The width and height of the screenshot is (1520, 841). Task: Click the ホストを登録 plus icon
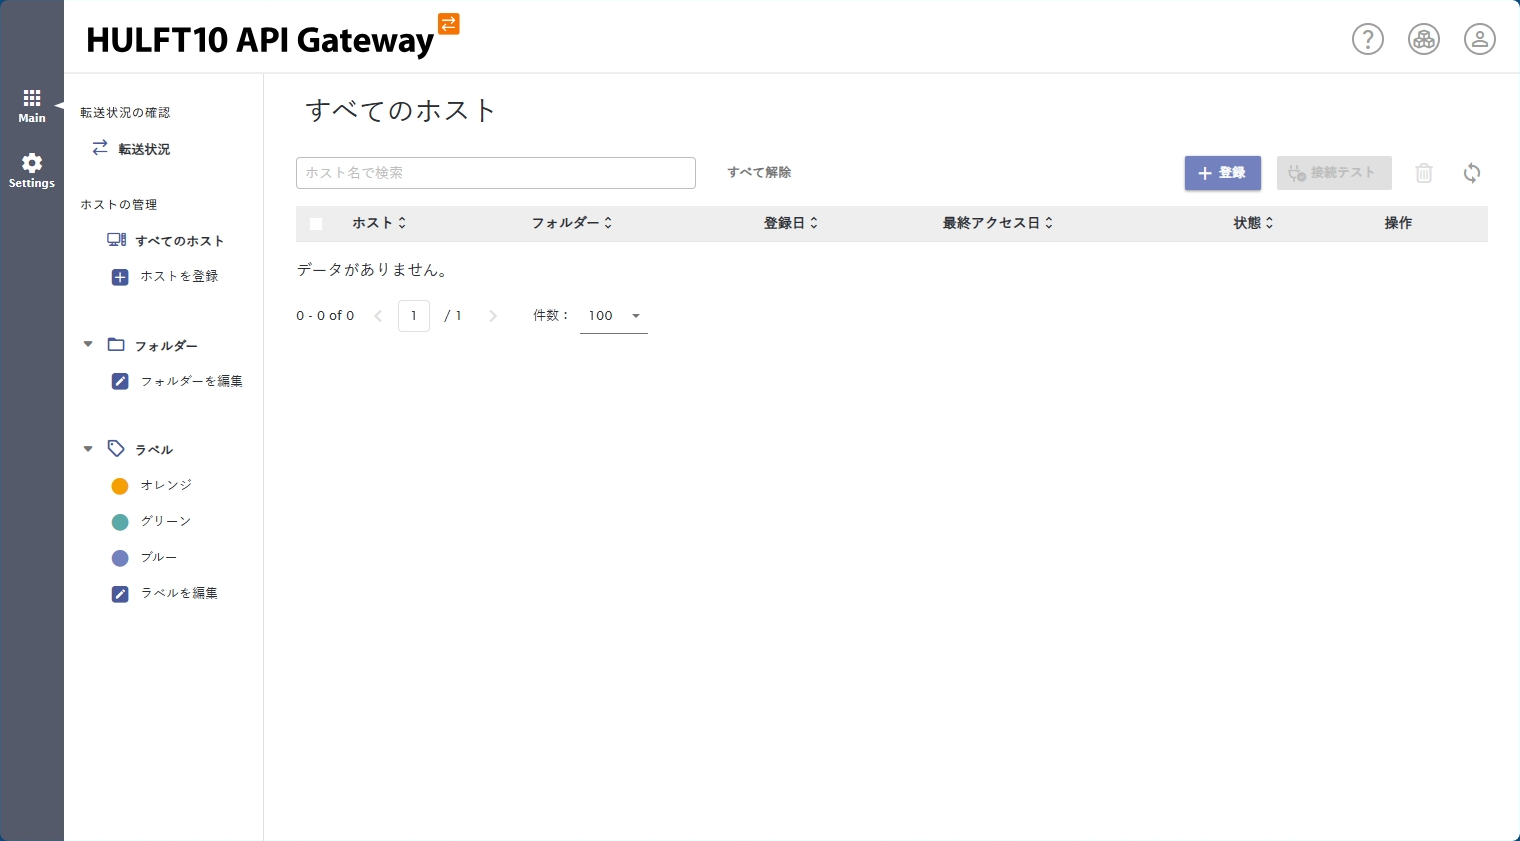click(x=120, y=277)
